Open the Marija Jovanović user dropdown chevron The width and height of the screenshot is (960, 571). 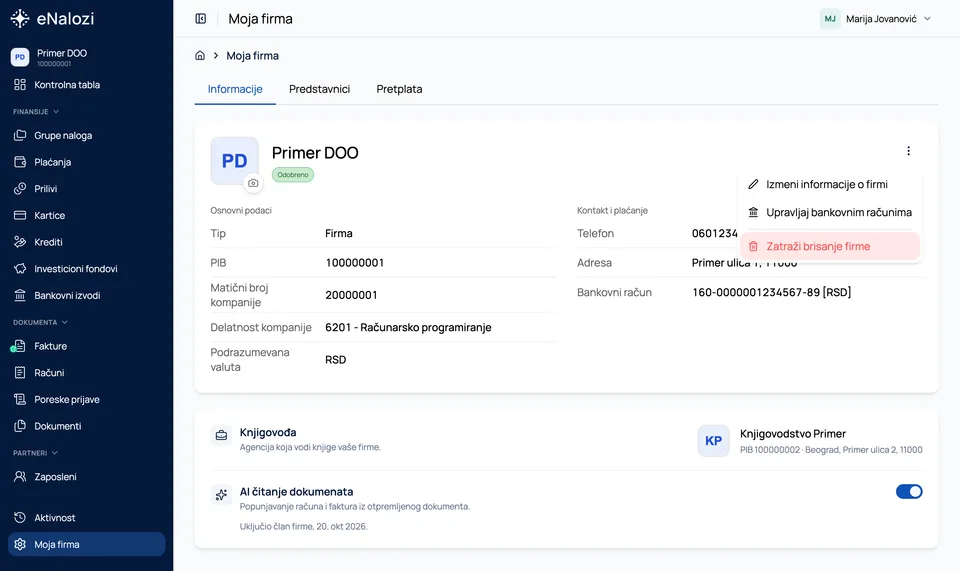click(x=927, y=19)
